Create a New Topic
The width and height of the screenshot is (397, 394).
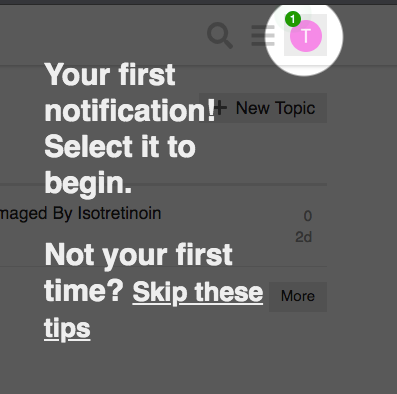click(263, 108)
